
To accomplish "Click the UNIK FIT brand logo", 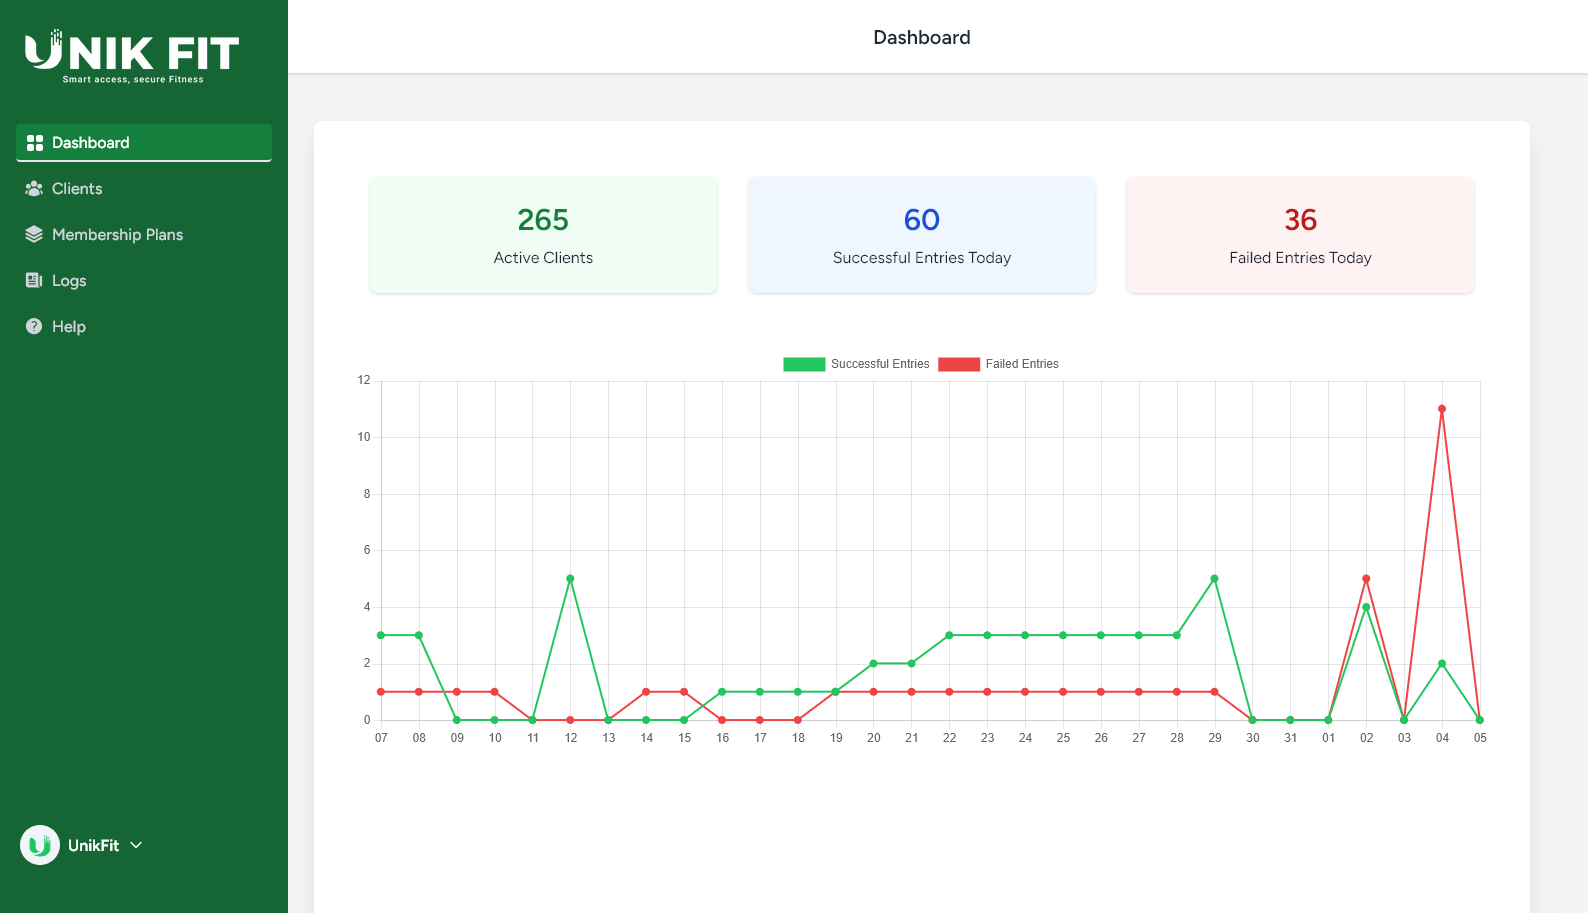I will click(x=132, y=55).
